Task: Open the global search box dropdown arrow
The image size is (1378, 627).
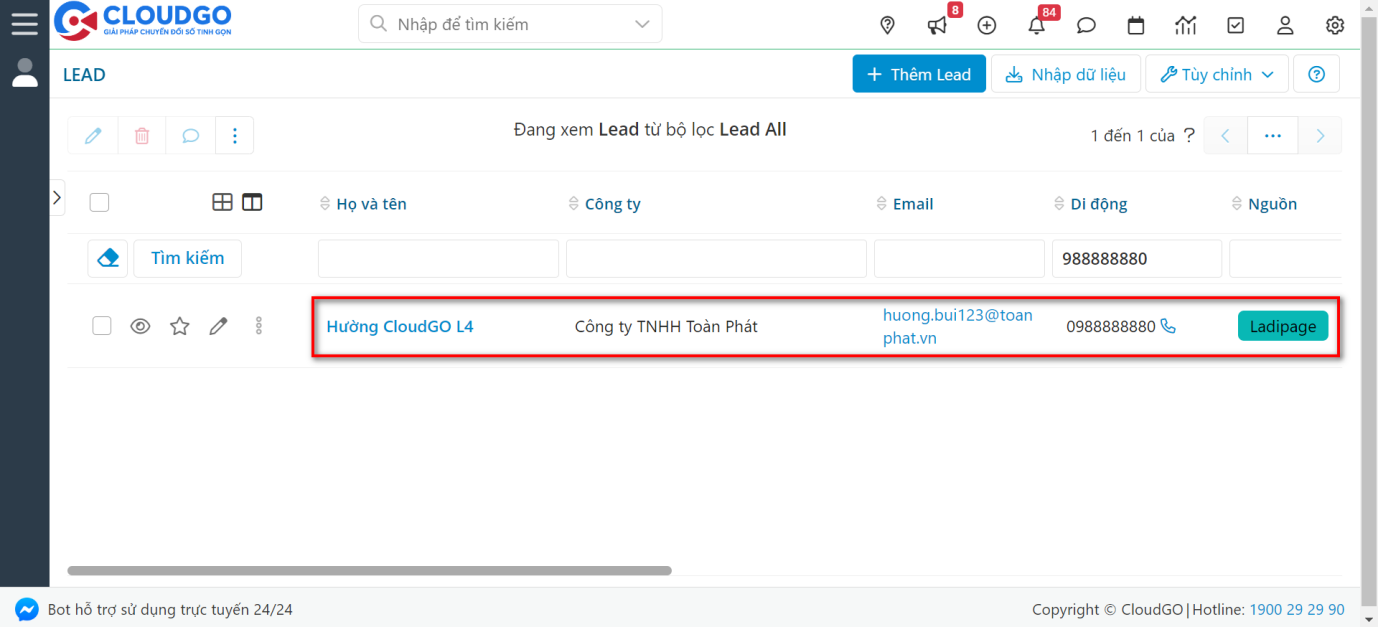Action: click(x=641, y=24)
